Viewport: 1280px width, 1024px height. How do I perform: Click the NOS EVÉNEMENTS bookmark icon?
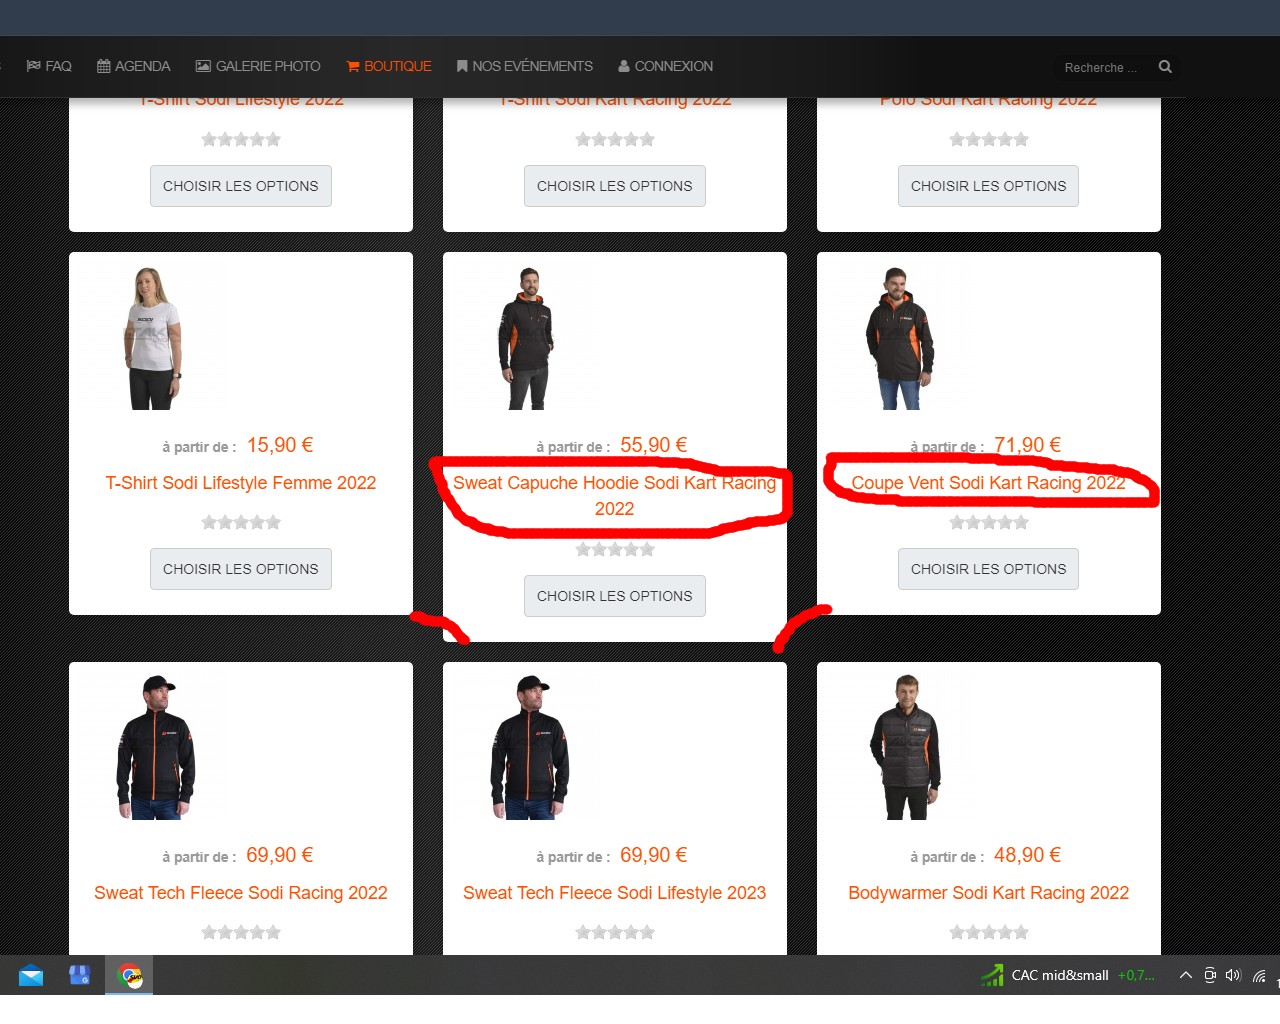462,66
